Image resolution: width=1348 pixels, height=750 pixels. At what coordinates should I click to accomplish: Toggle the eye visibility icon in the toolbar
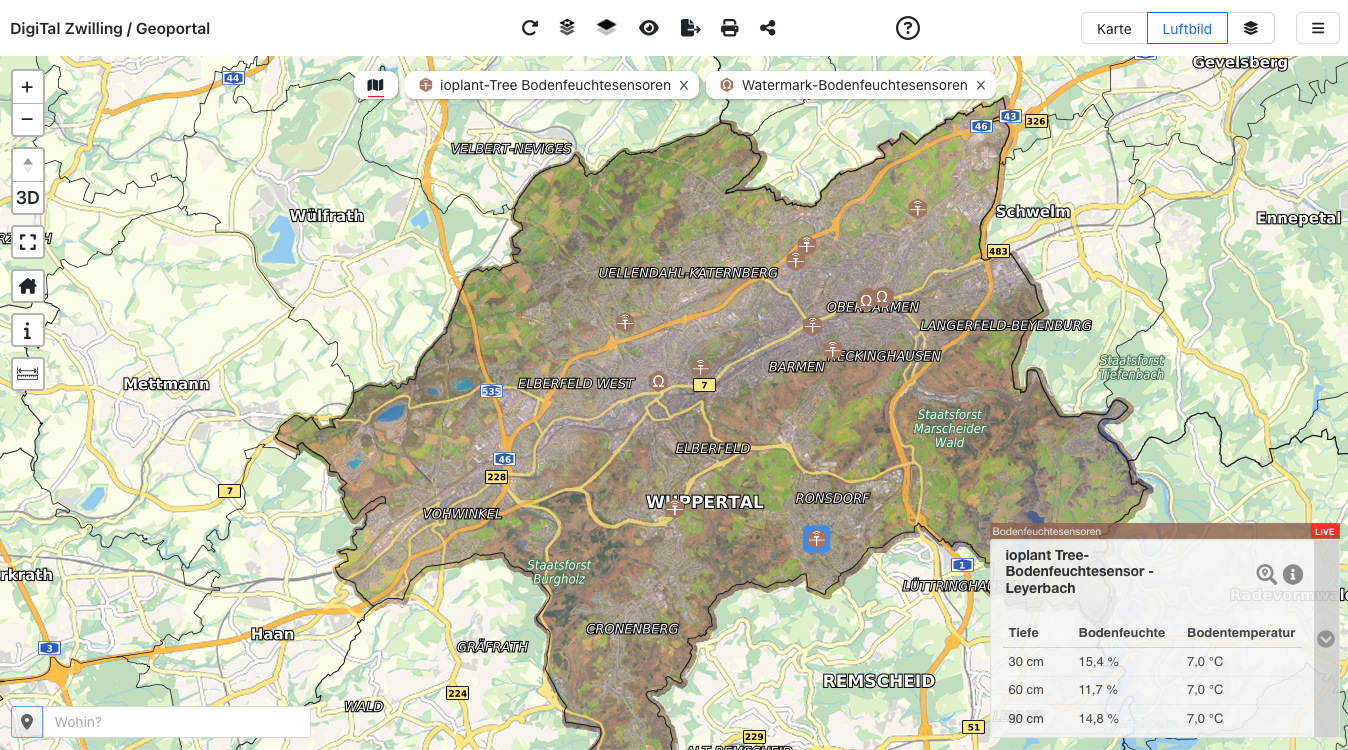click(649, 28)
